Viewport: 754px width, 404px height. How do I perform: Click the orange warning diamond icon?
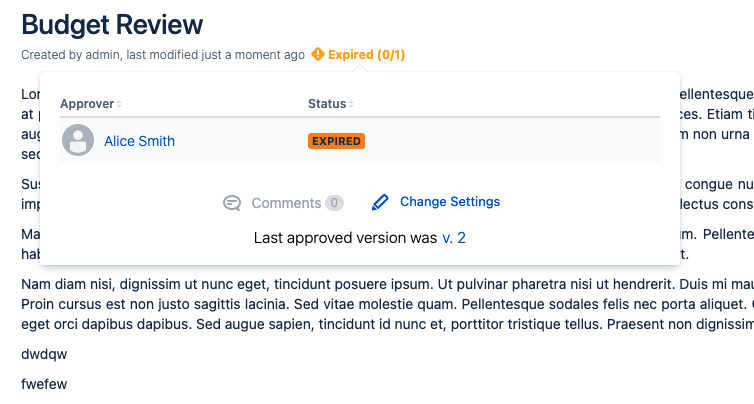pos(317,55)
